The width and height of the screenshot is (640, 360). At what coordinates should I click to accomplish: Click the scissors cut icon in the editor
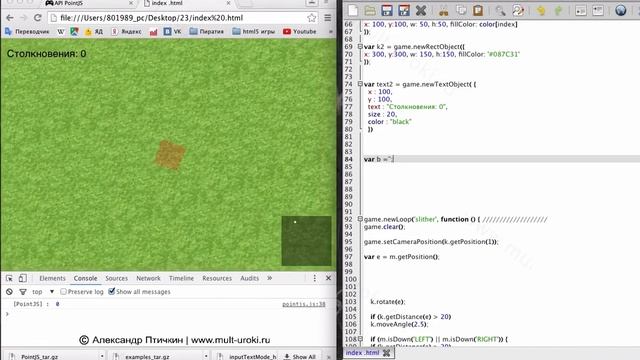[444, 10]
